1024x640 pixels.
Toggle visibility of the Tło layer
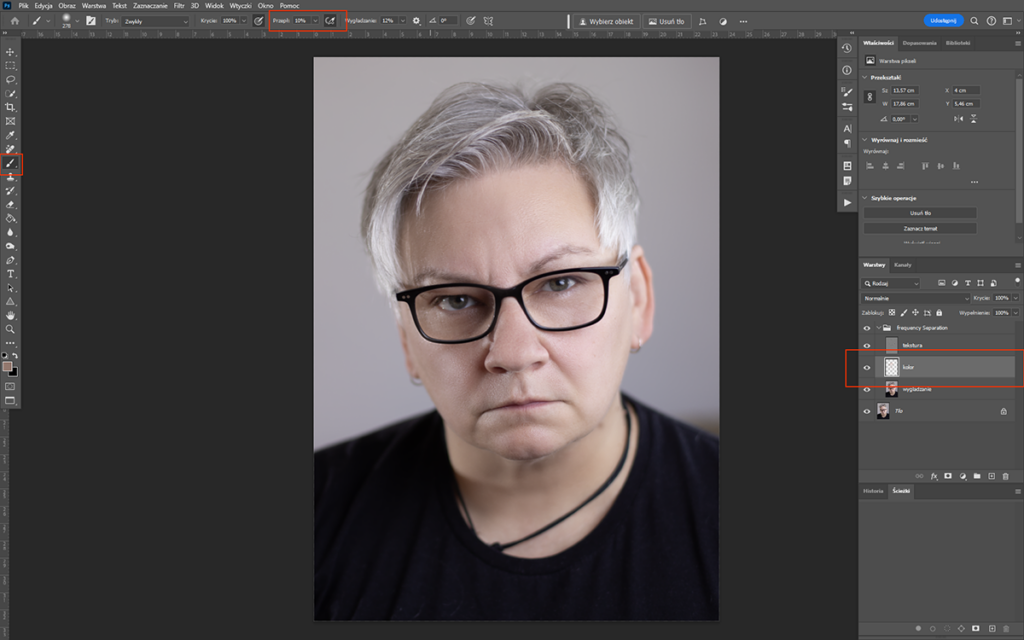point(867,411)
